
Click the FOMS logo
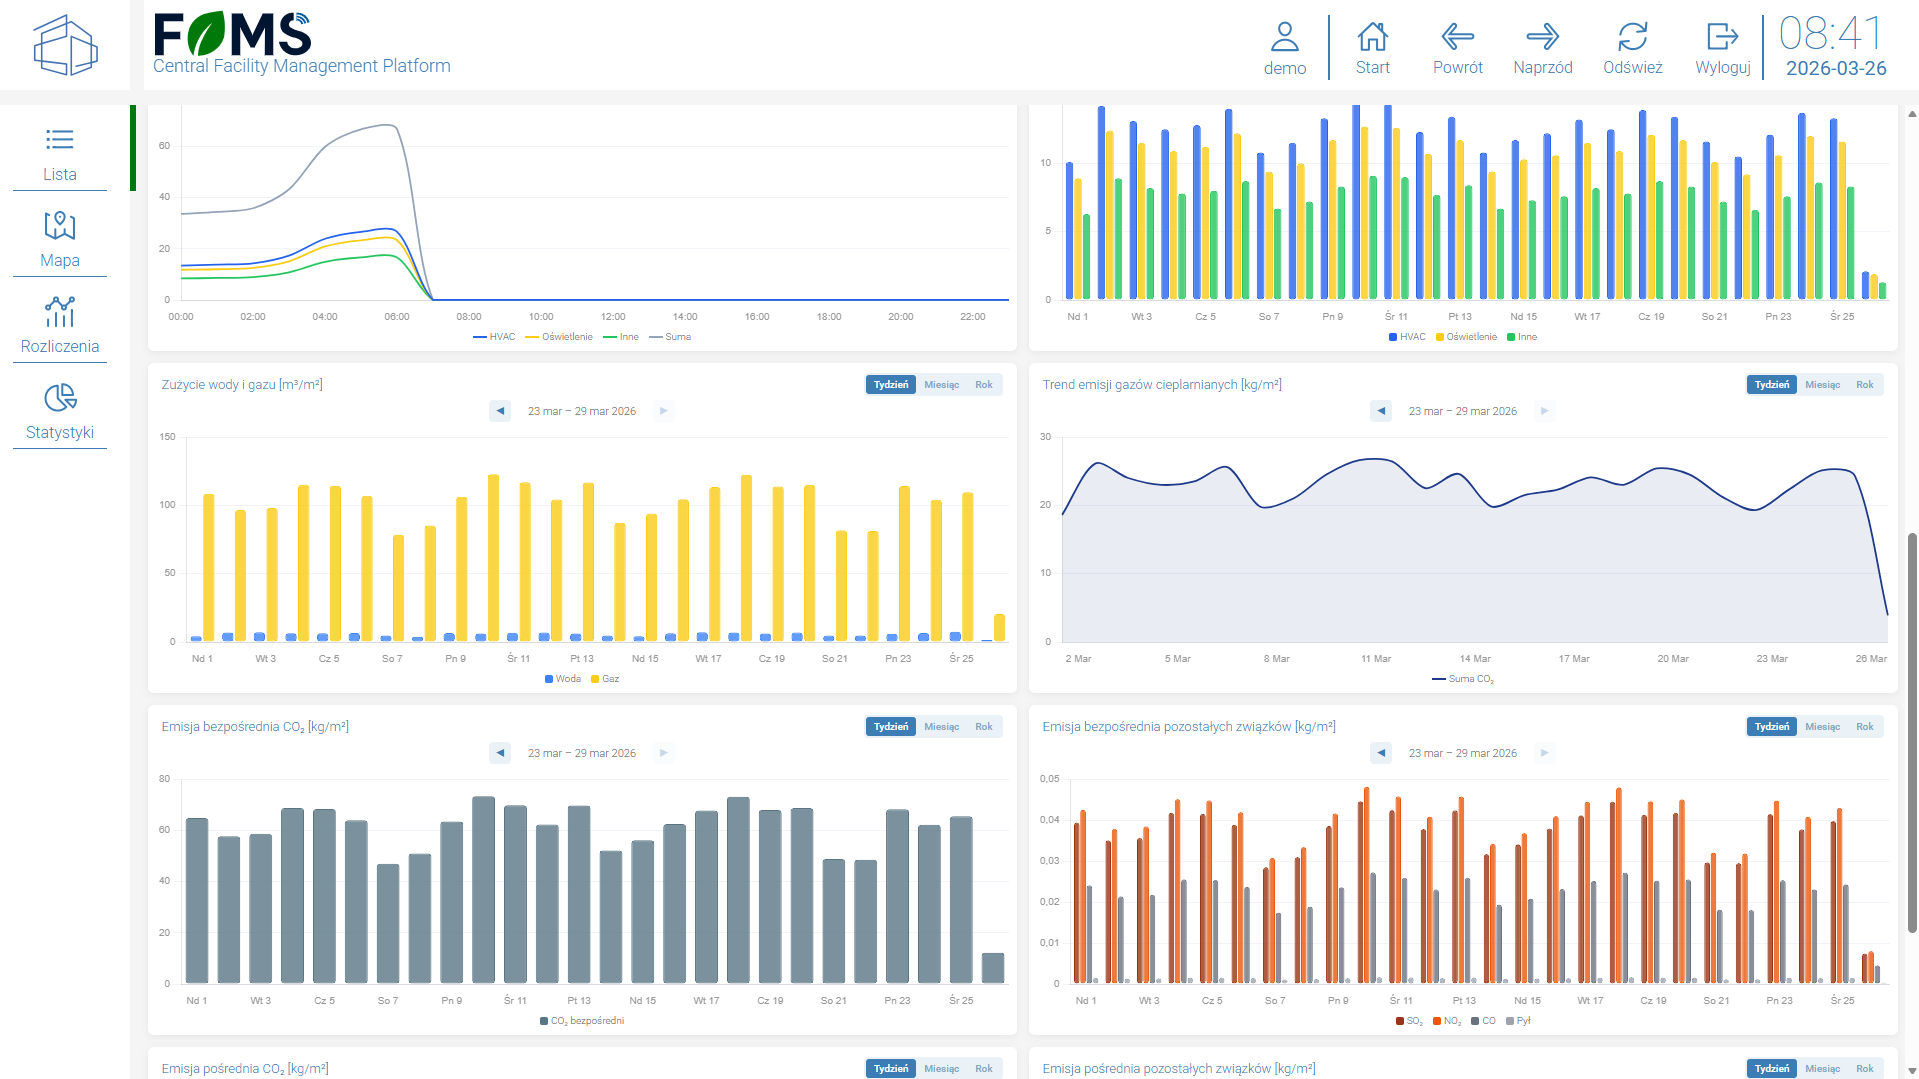point(233,35)
